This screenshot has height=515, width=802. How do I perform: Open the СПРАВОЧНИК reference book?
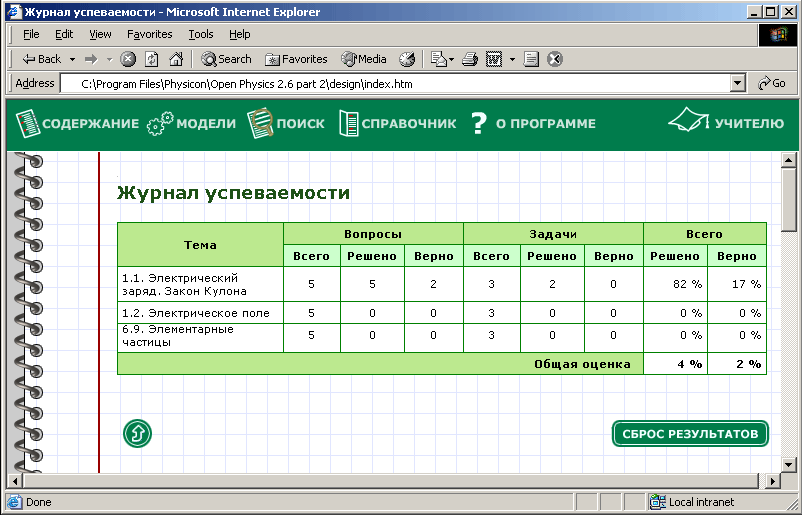coord(397,124)
